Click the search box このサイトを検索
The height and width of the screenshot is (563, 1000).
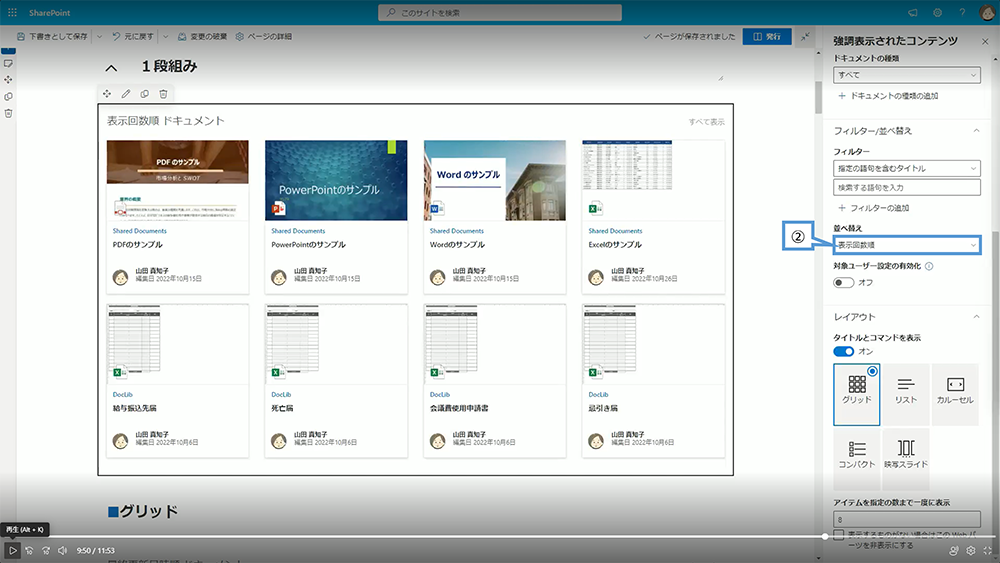[x=499, y=13]
